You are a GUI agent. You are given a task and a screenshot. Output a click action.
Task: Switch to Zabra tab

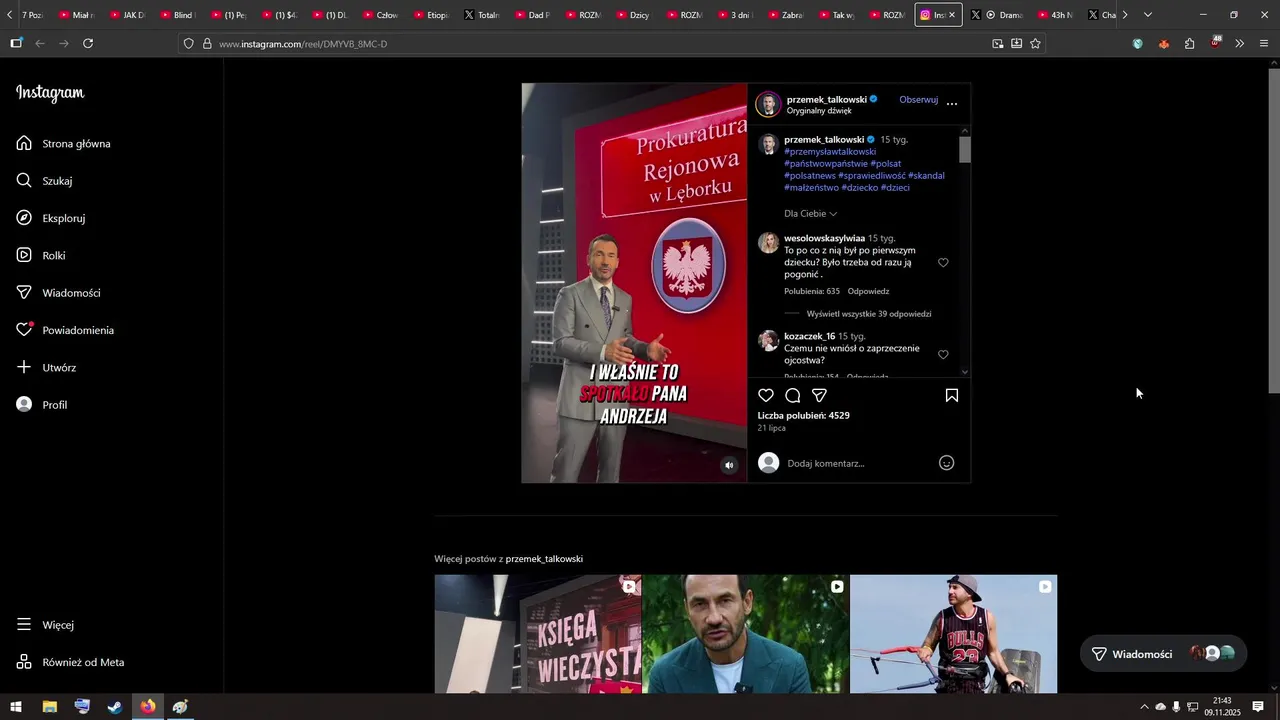pos(785,15)
